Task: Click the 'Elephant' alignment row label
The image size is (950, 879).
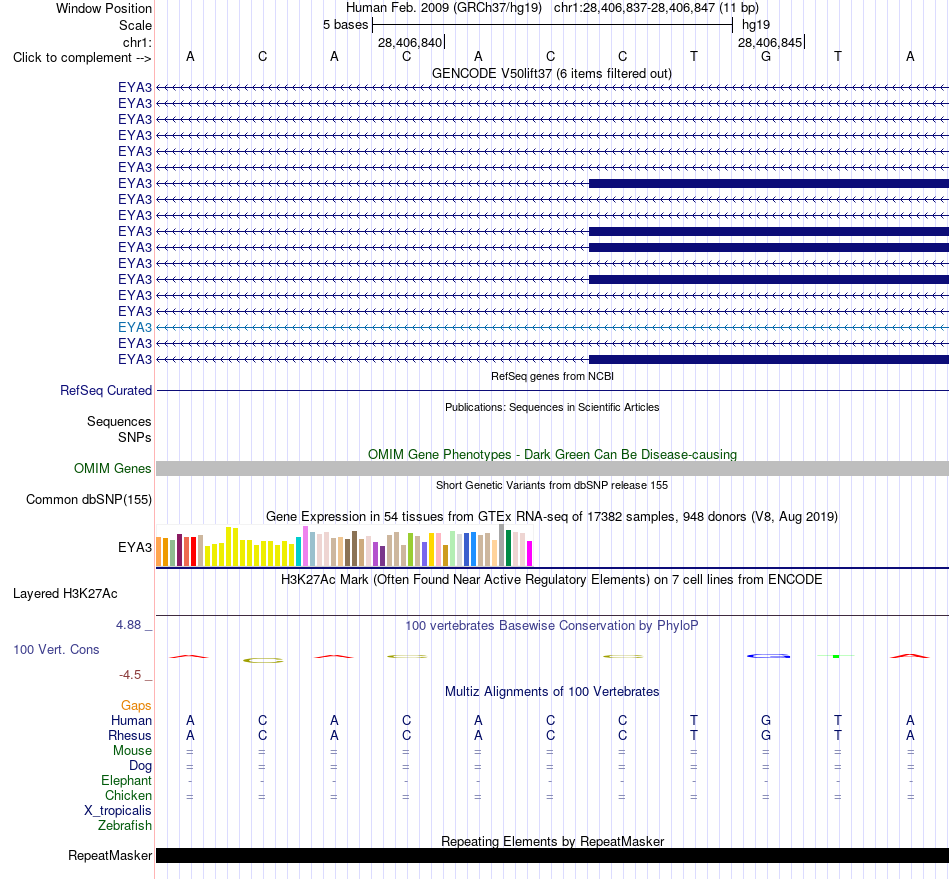Action: tap(127, 781)
